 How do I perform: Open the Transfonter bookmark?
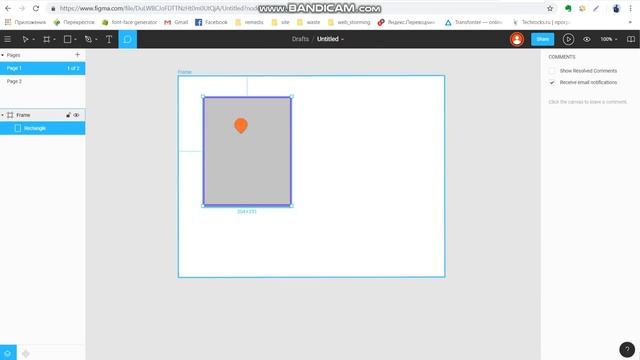(474, 22)
